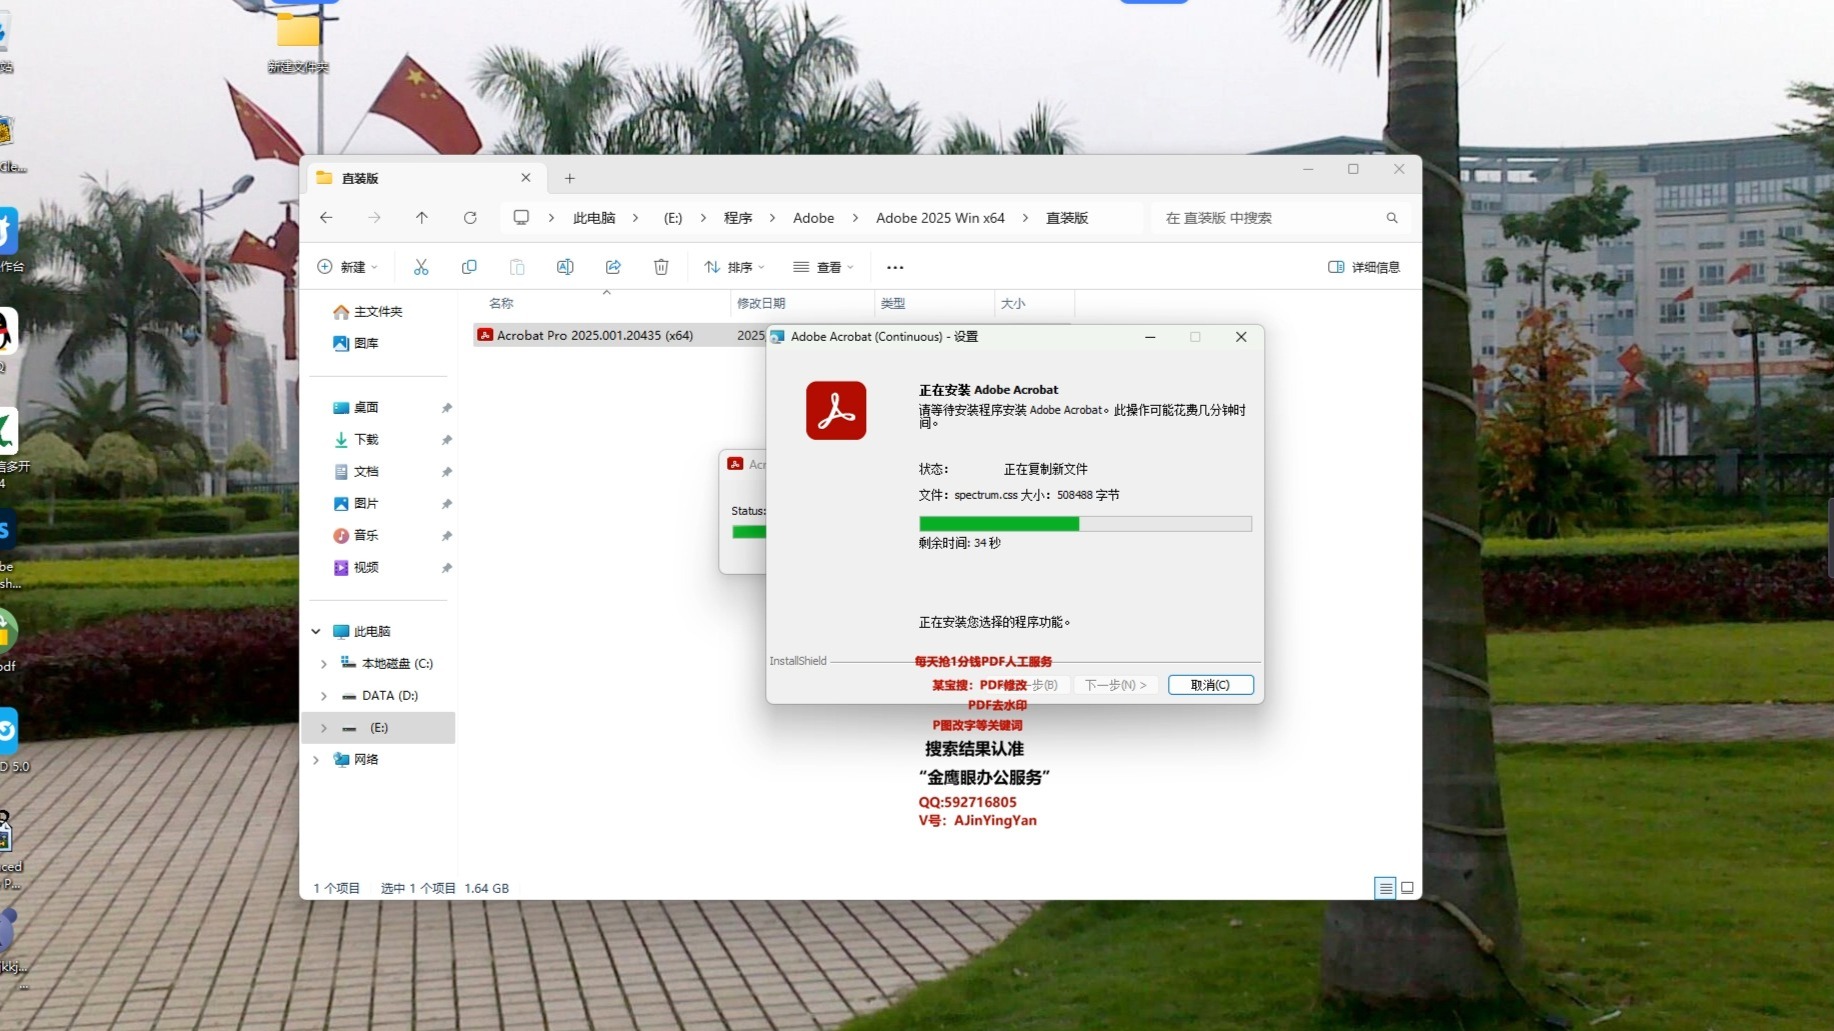Toggle the 详细信息 details pane
This screenshot has height=1031, width=1834.
tap(1363, 267)
